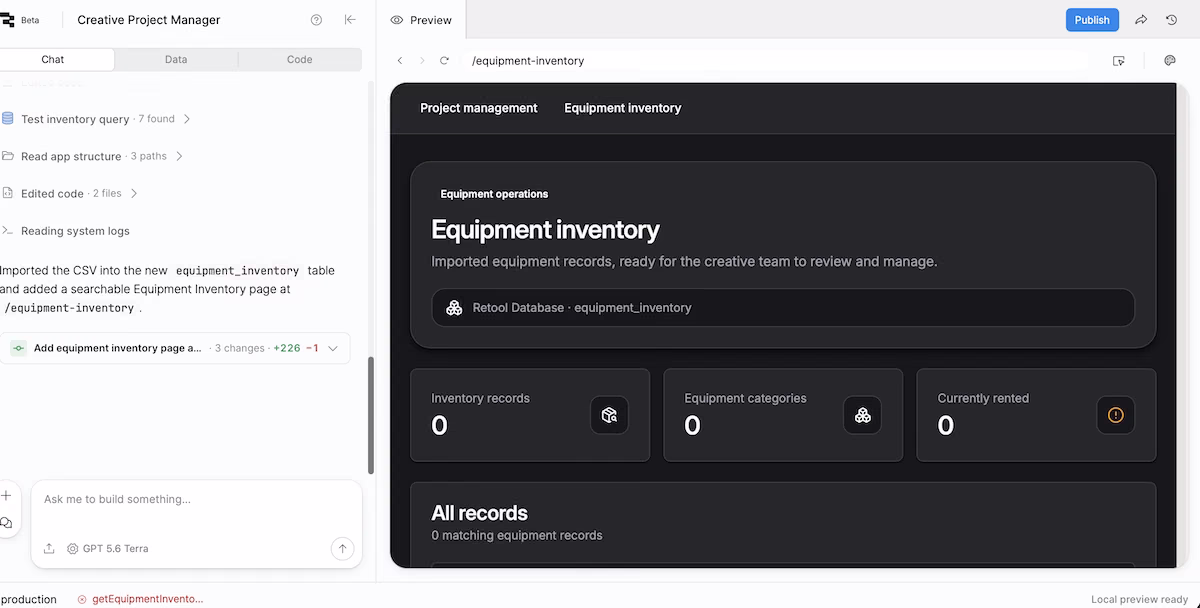Screen dimensions: 1200x608
Task: Send message with the up arrow button
Action: point(342,548)
